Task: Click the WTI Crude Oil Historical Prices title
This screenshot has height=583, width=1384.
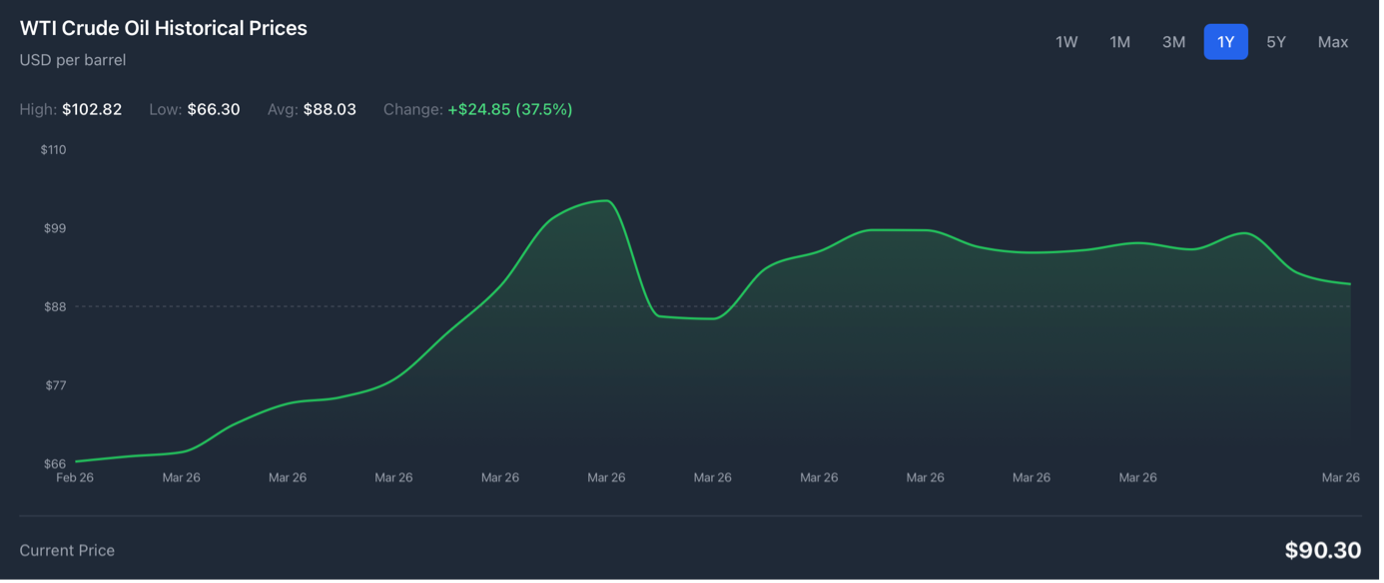Action: (x=163, y=28)
